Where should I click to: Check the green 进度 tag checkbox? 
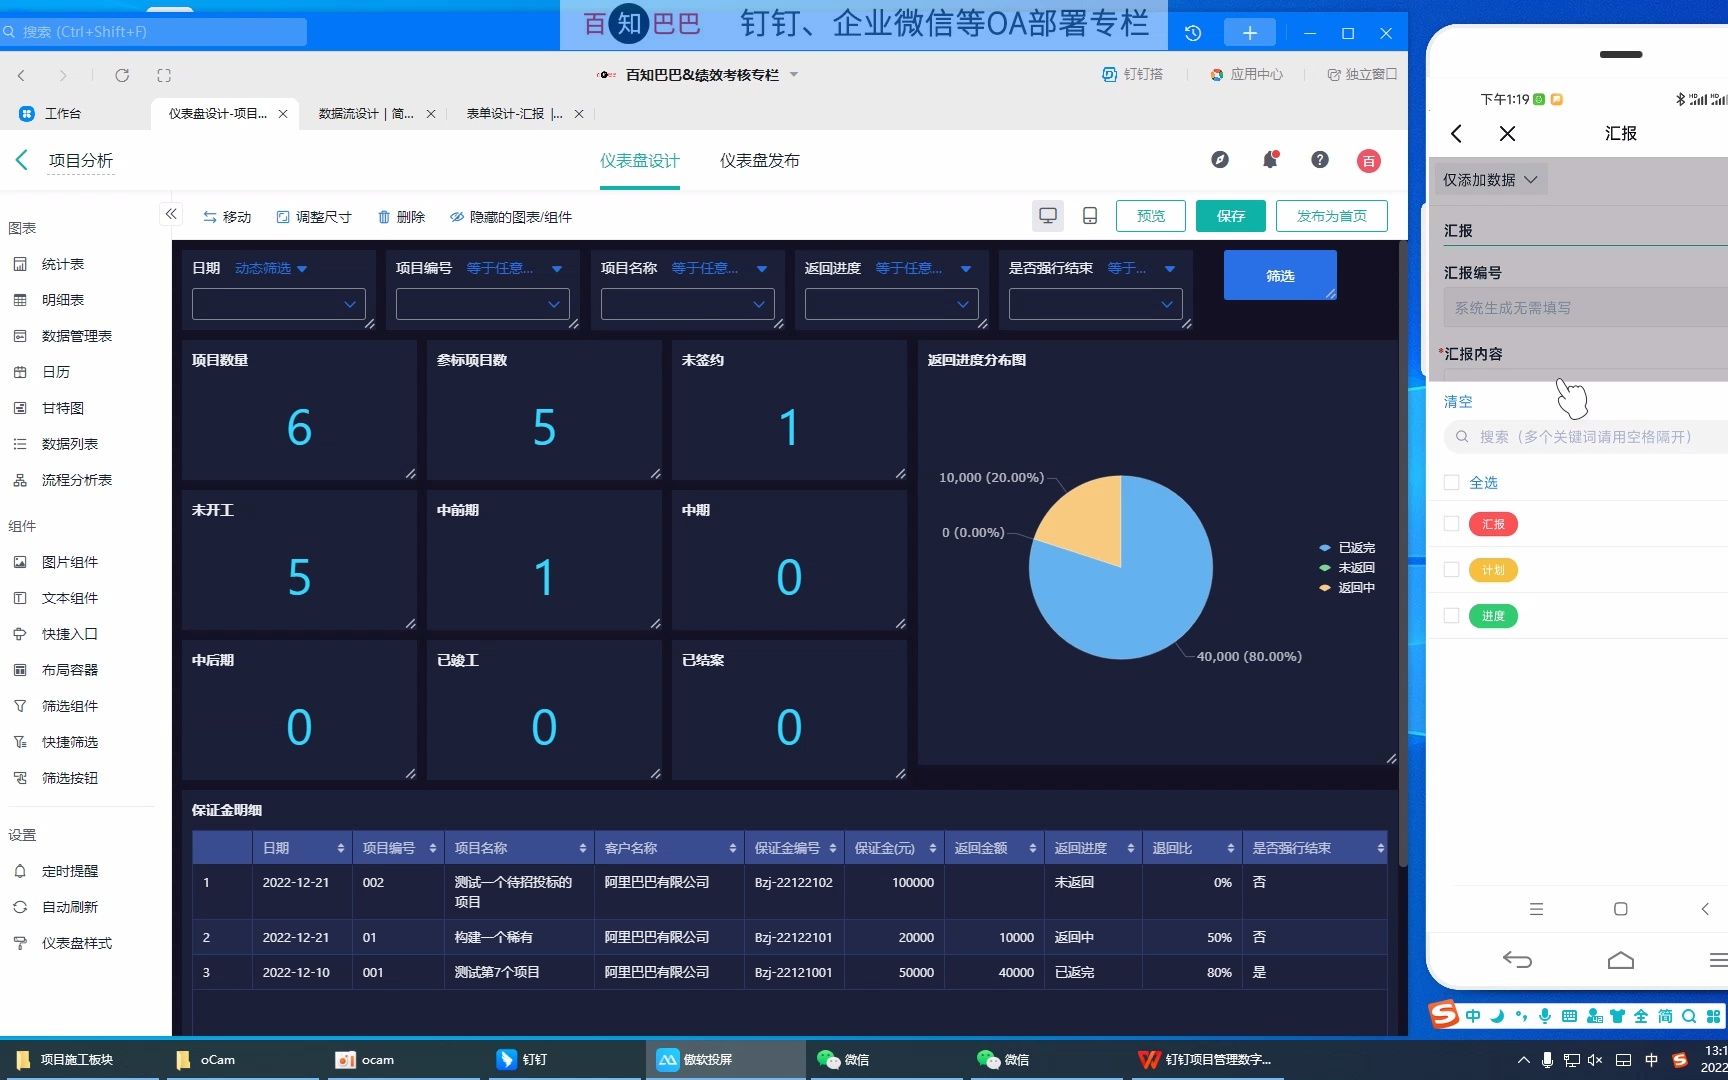[x=1451, y=616]
